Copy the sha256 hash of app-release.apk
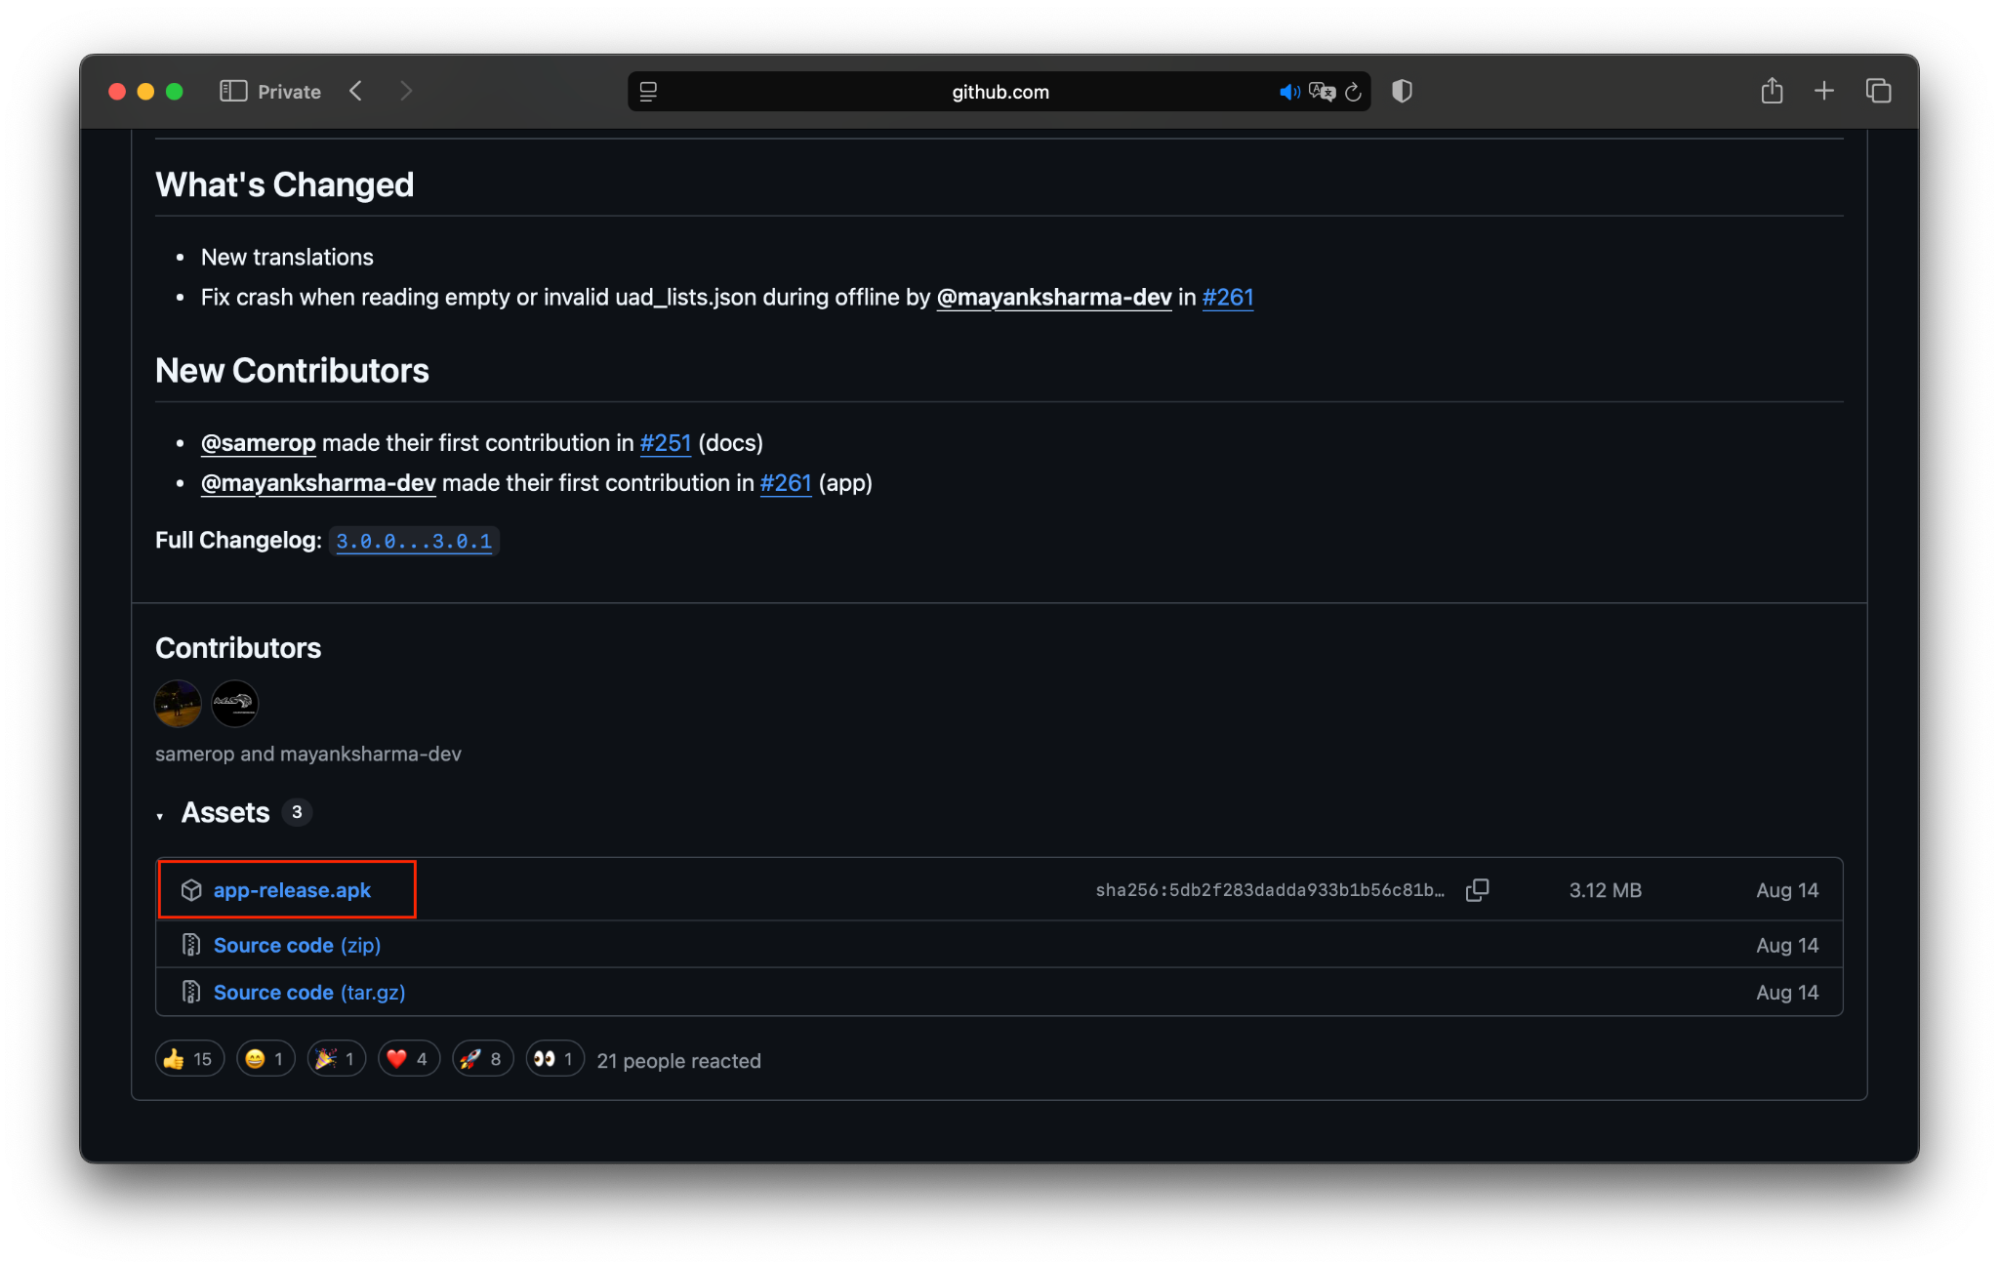Screen dimensions: 1999x1269 (1477, 890)
